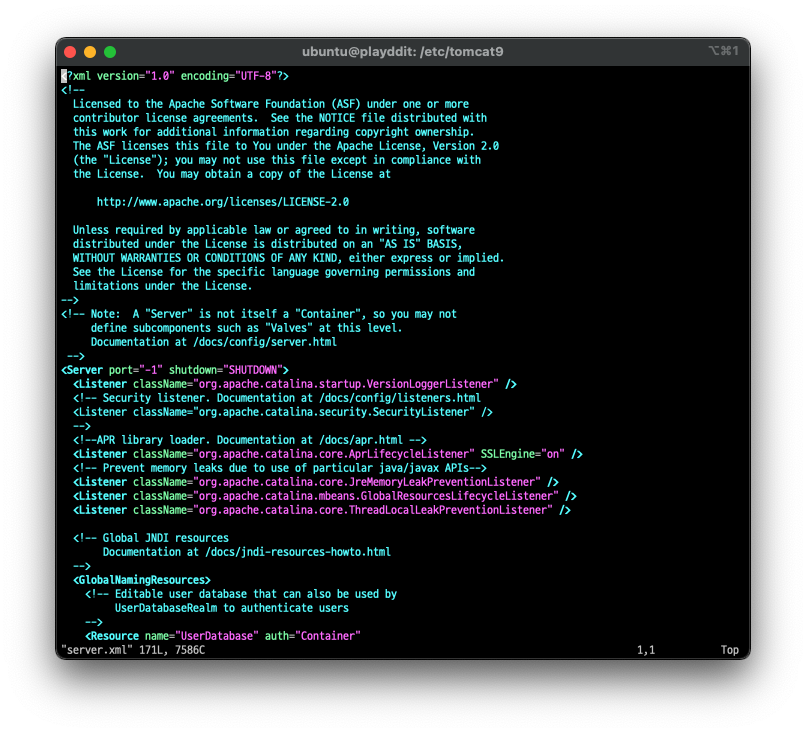Click the line starting 'contributor license agreements'

pos(280,118)
